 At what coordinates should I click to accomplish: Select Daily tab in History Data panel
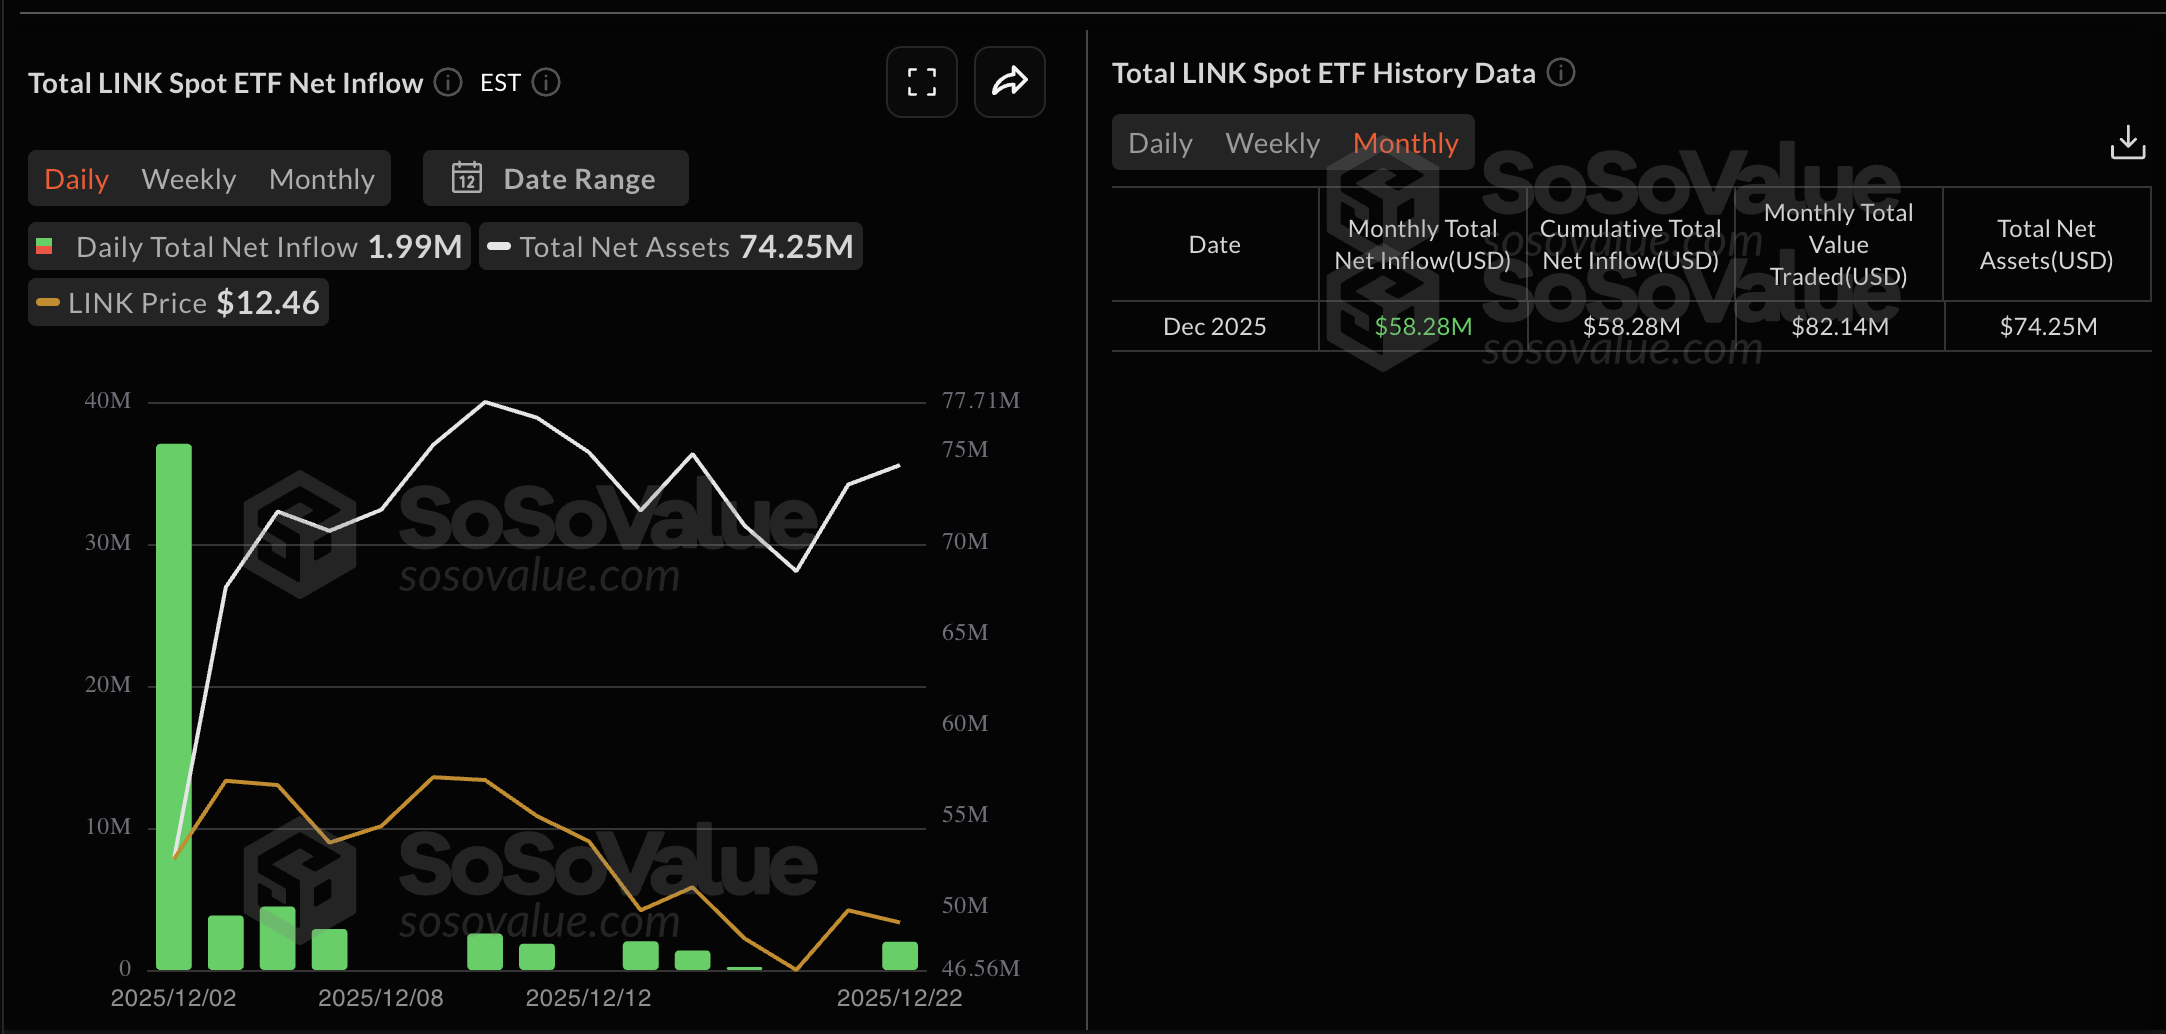[1159, 142]
